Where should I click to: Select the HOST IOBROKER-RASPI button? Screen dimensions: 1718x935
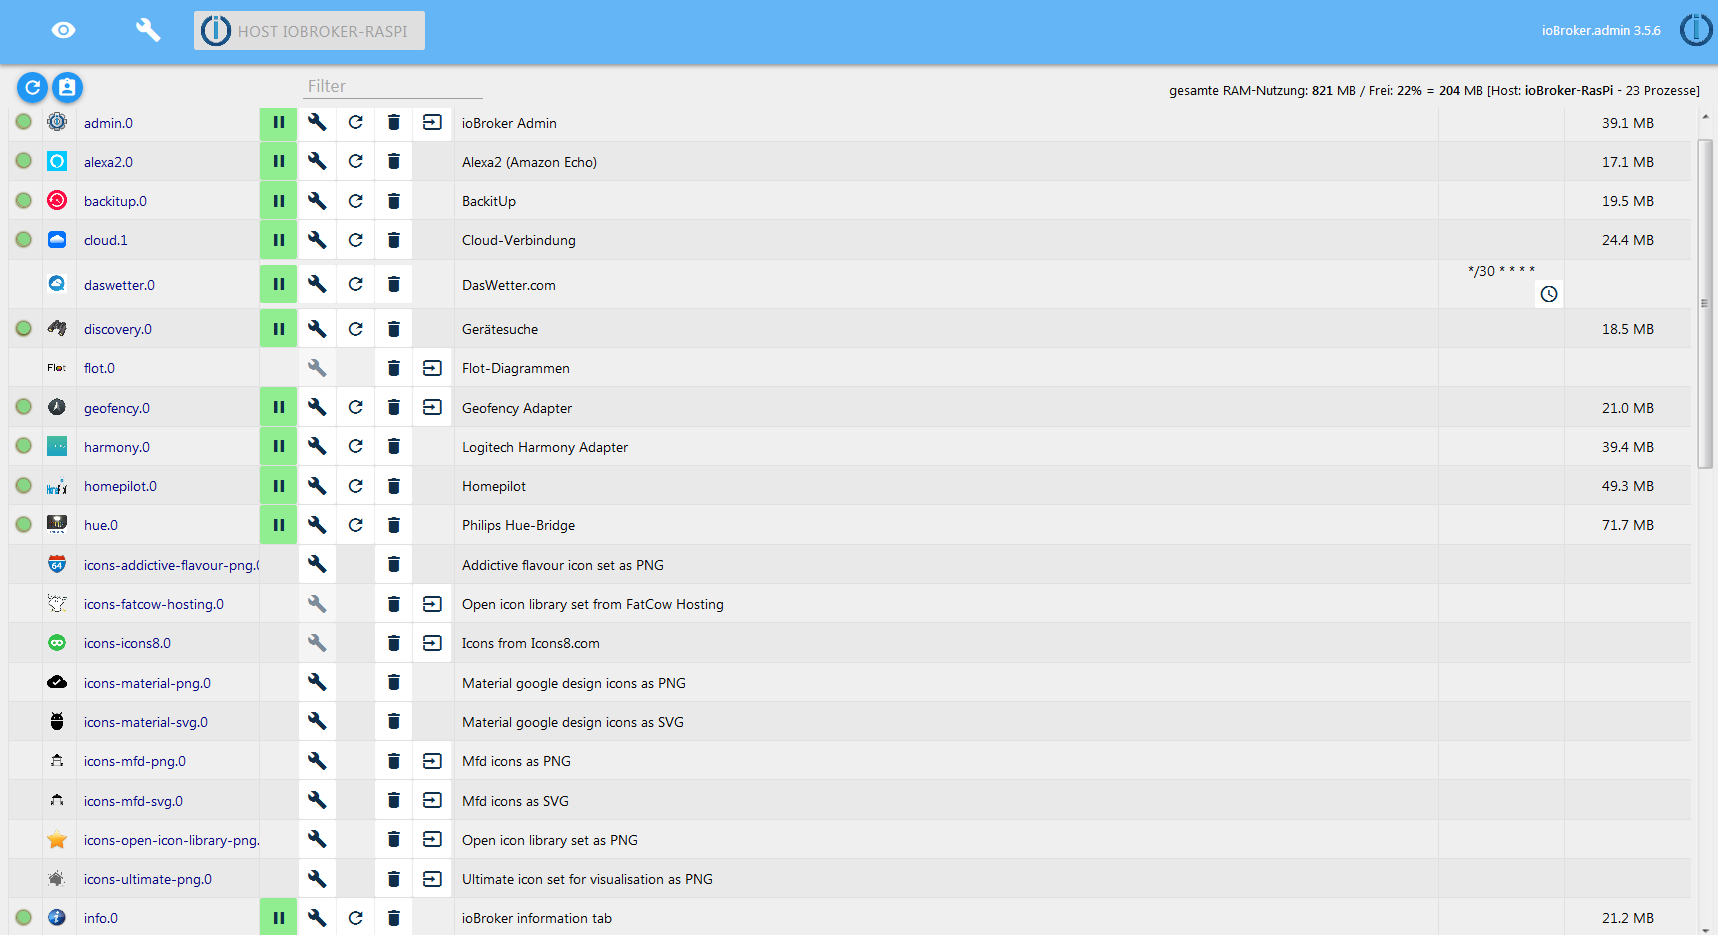pos(309,31)
